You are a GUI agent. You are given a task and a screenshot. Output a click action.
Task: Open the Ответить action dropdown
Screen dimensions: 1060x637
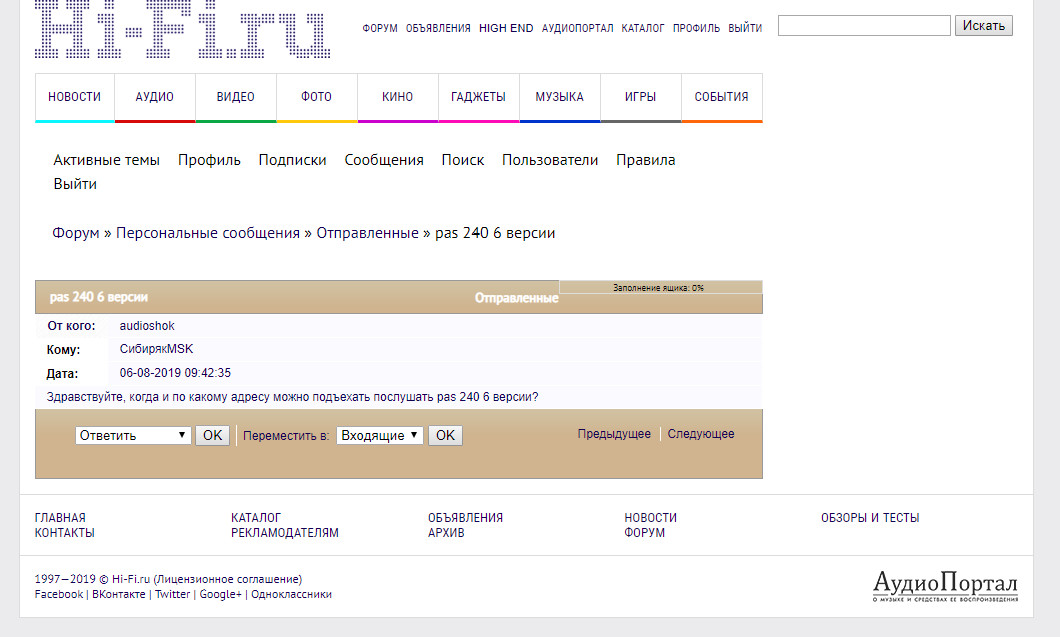coord(134,435)
